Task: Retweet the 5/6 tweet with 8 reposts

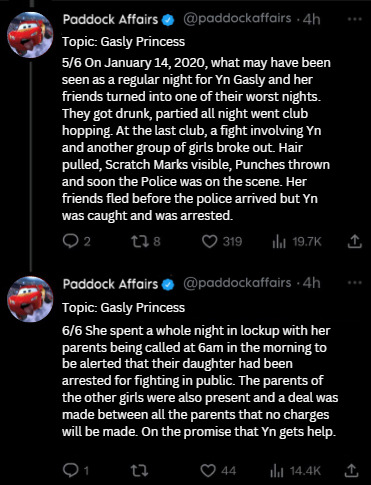Action: 146,241
